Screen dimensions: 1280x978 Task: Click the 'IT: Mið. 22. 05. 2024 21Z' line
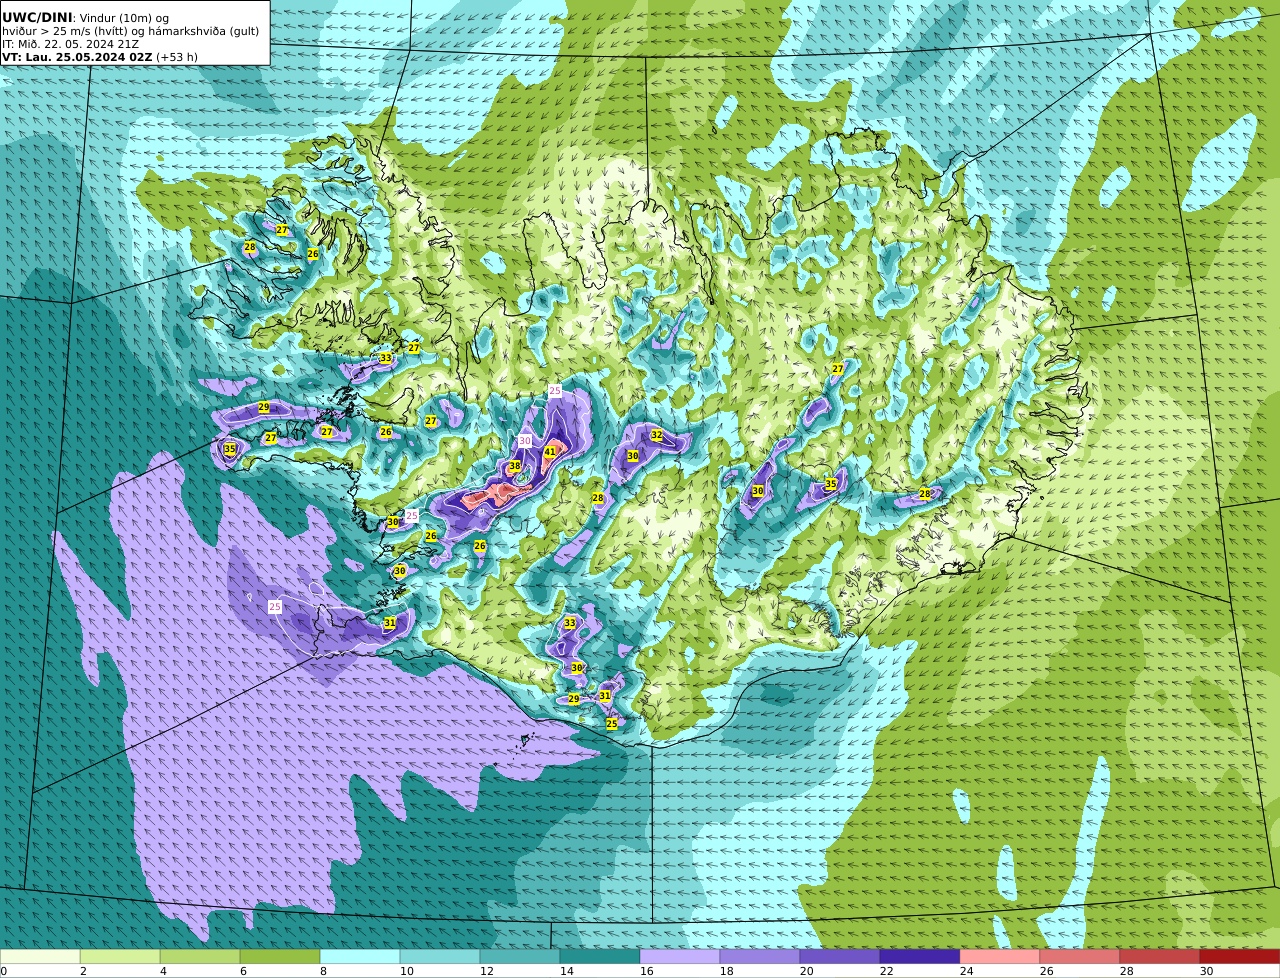(71, 44)
